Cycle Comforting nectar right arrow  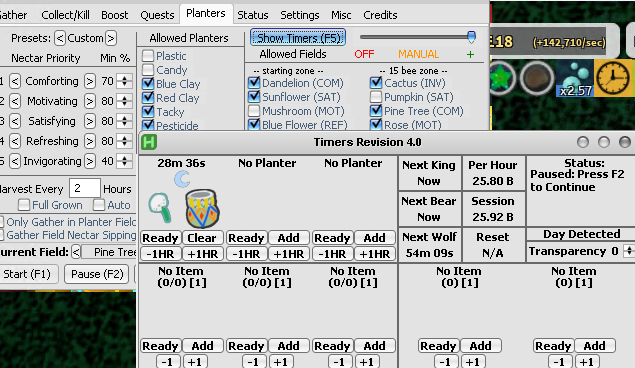click(x=89, y=81)
